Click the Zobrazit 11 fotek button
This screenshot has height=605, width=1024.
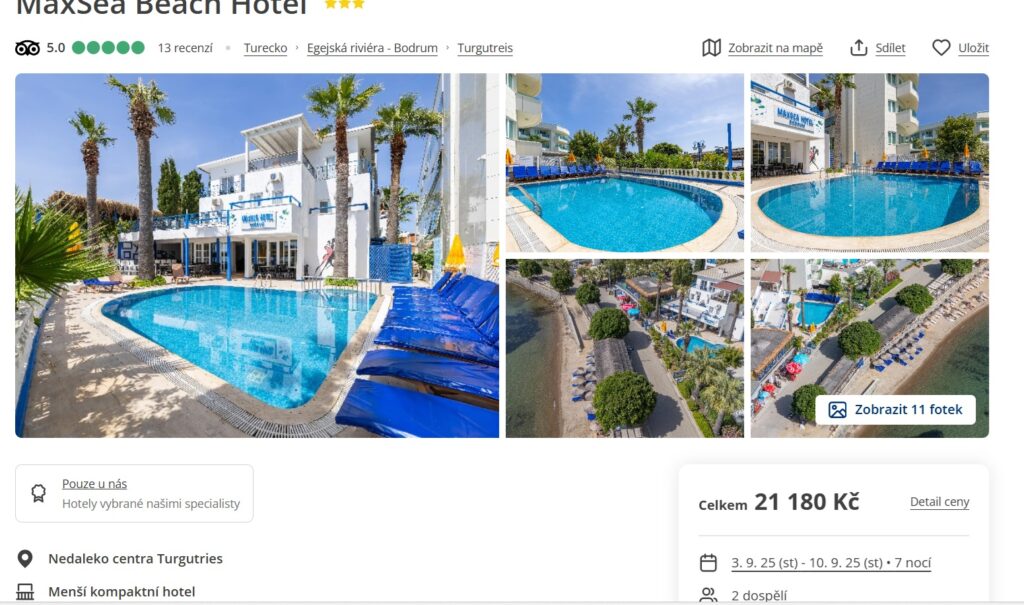[895, 410]
